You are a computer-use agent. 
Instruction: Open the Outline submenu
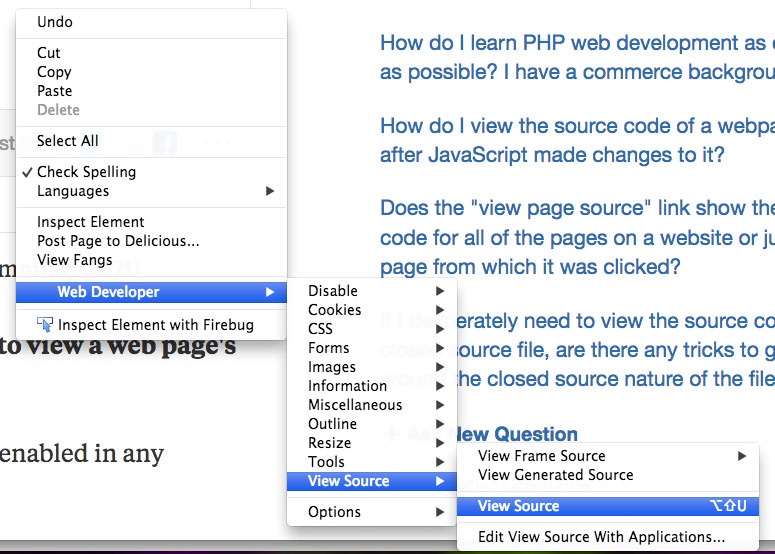point(372,424)
